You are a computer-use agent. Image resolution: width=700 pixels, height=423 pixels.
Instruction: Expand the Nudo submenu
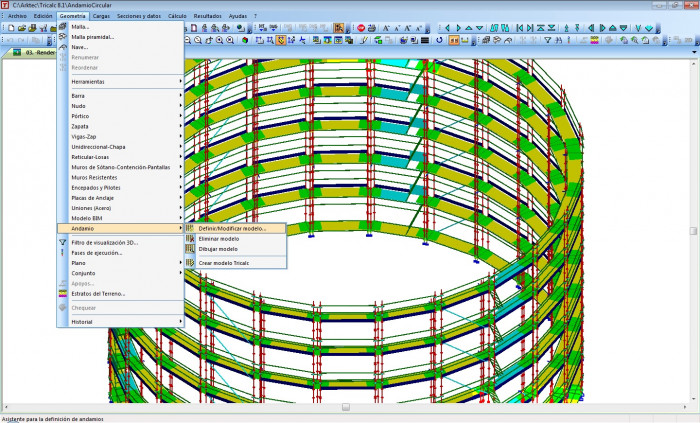[121, 106]
